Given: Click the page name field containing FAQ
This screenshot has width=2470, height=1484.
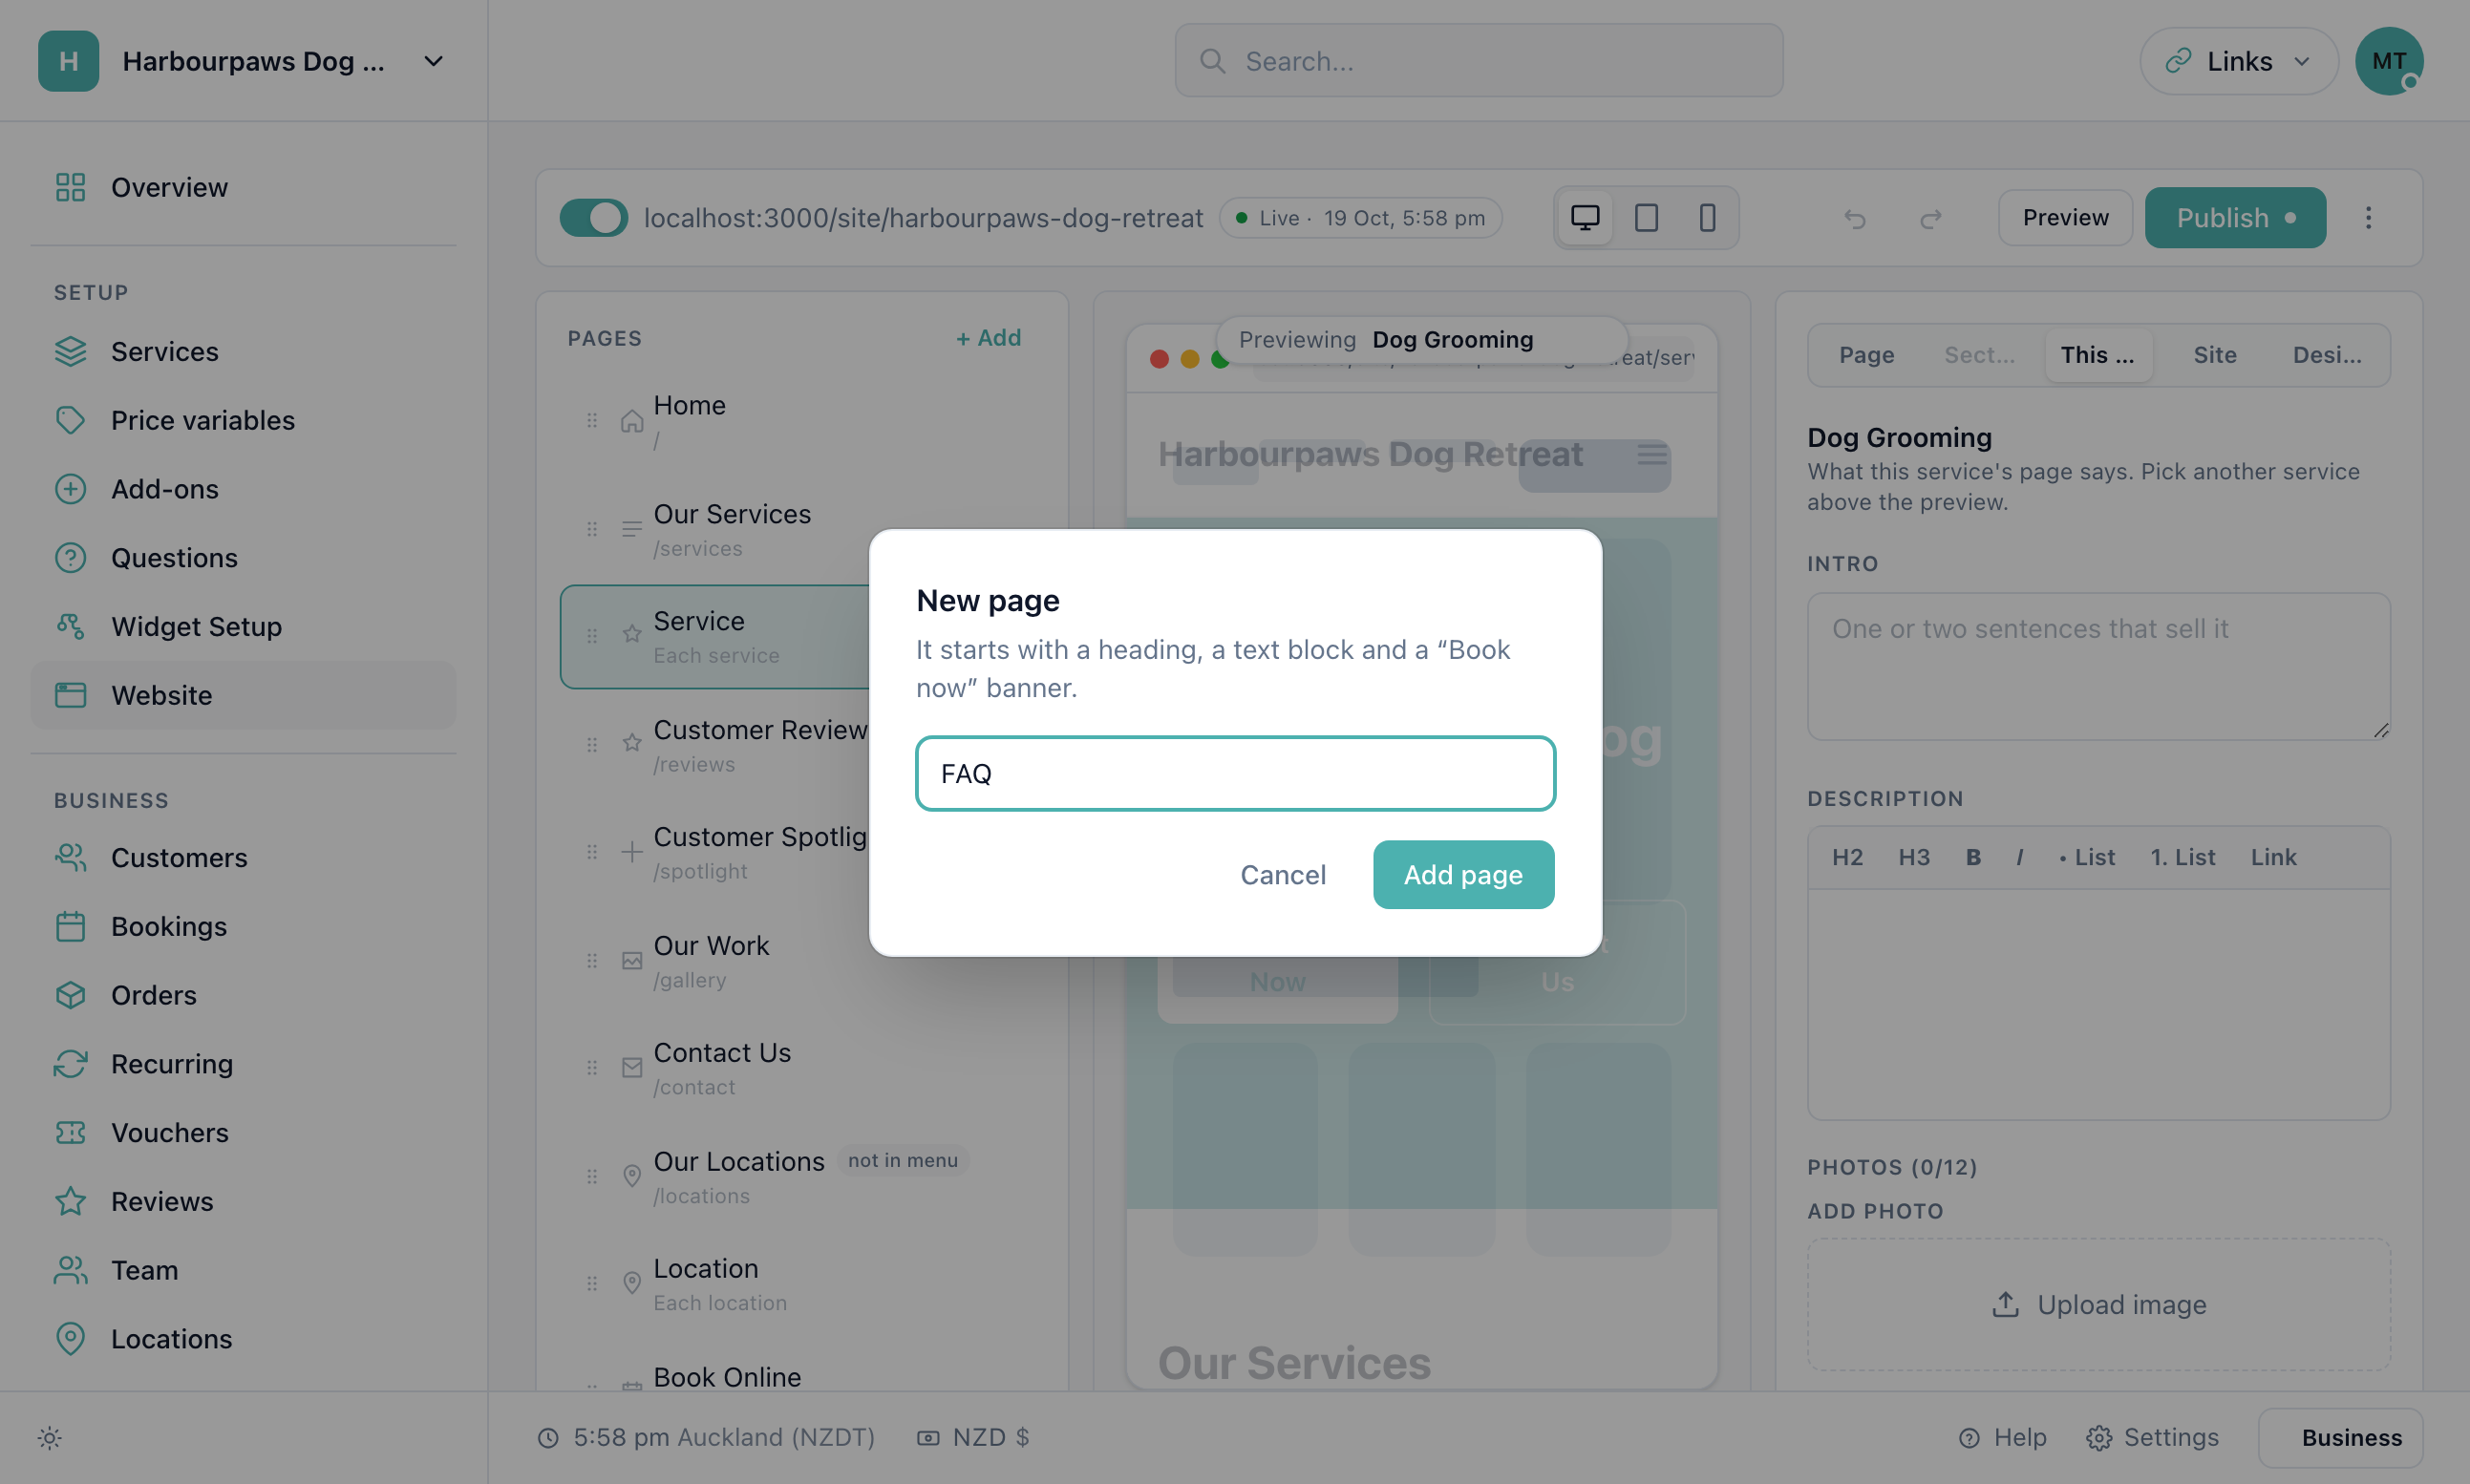Looking at the screenshot, I should (1235, 774).
